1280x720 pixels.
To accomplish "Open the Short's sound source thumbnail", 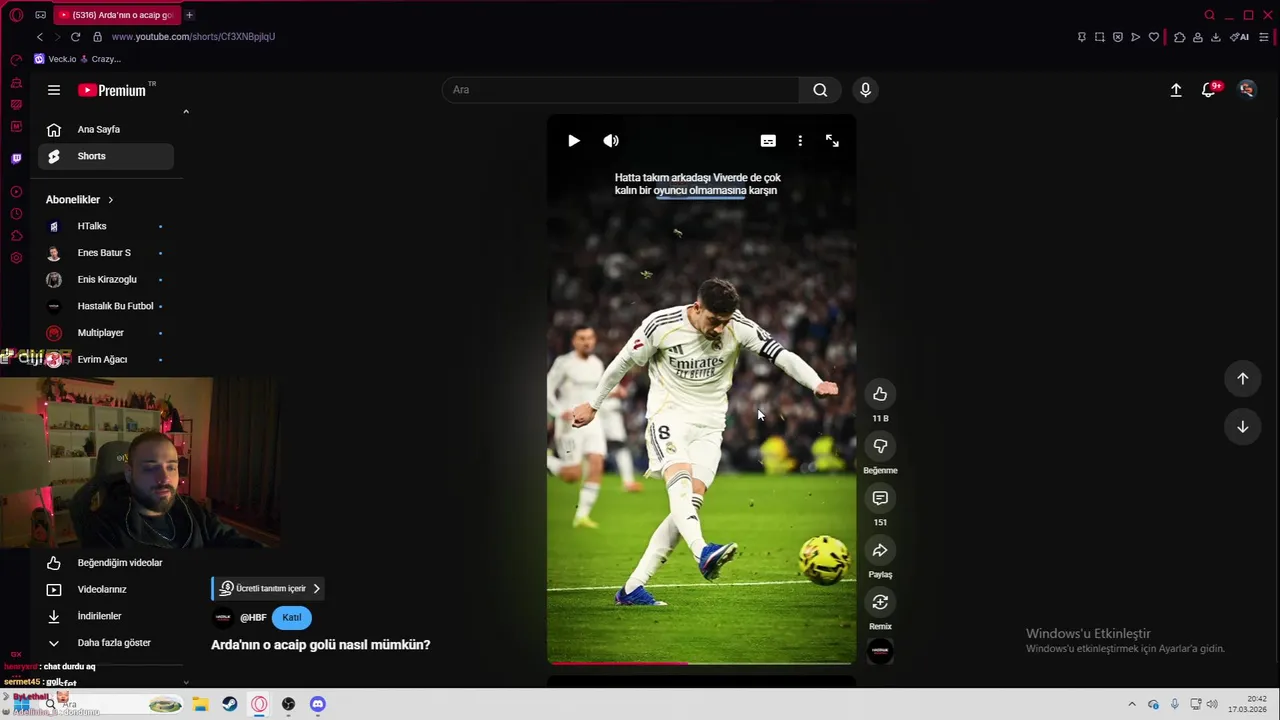I will 880,651.
